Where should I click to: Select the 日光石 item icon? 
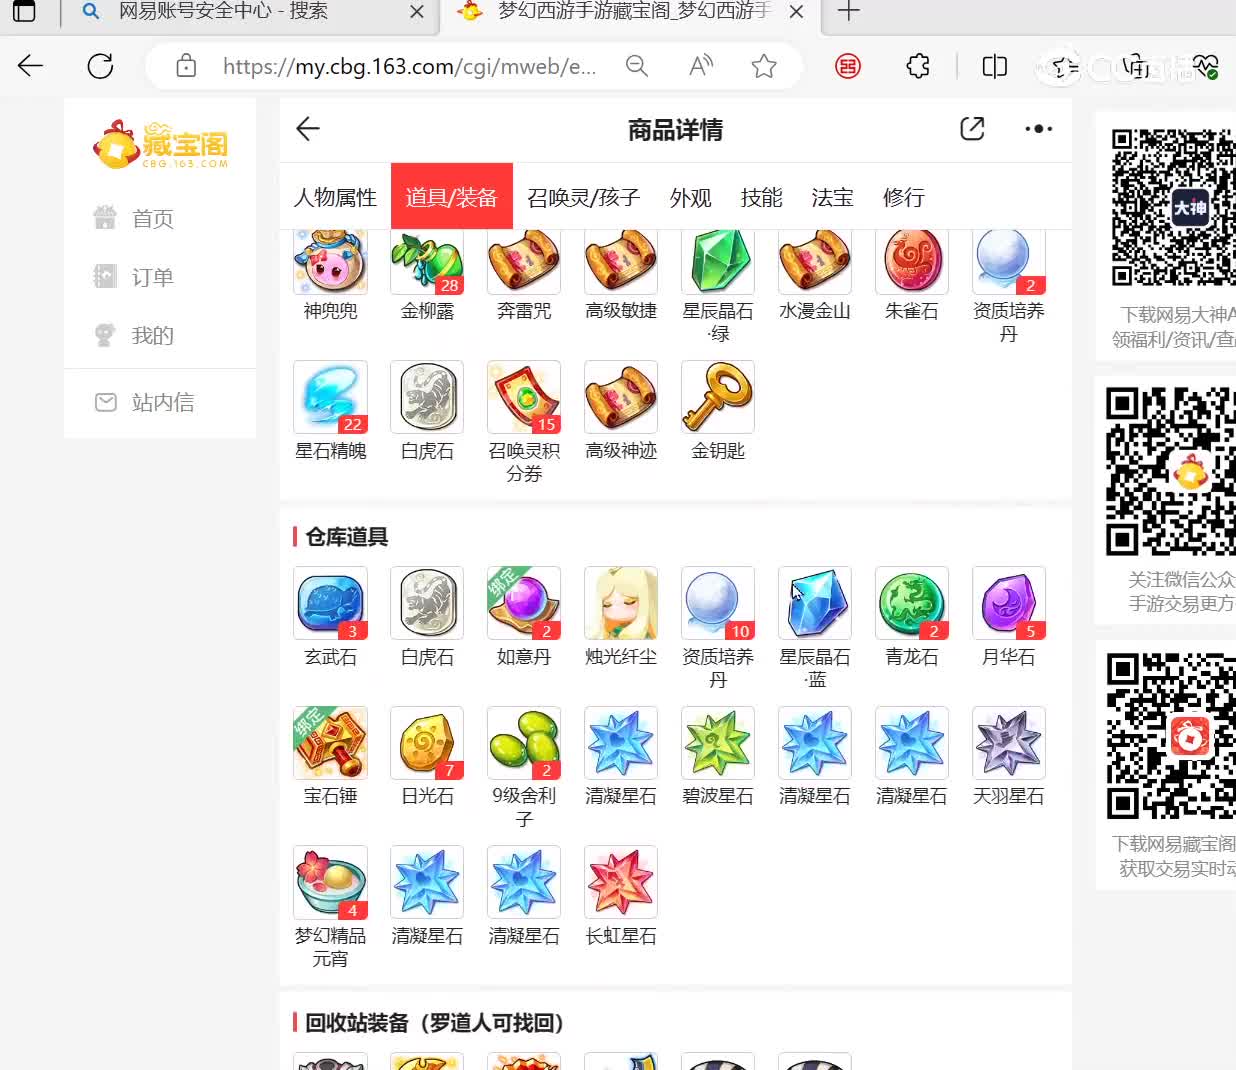coord(427,743)
